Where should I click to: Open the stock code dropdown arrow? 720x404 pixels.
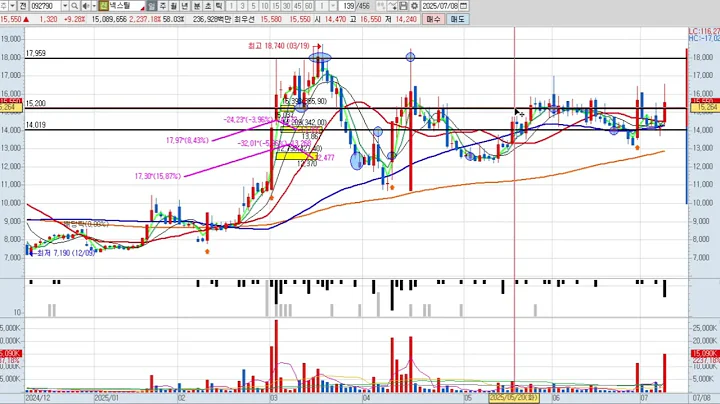(x=65, y=6)
